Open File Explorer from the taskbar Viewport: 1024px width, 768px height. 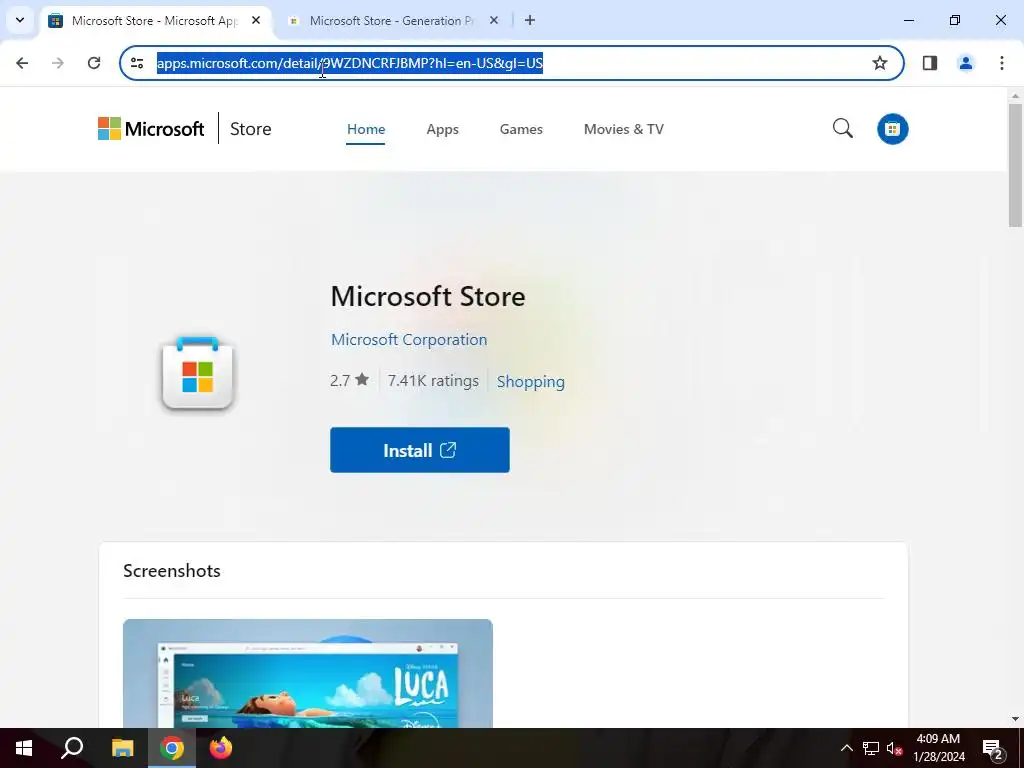[x=122, y=748]
